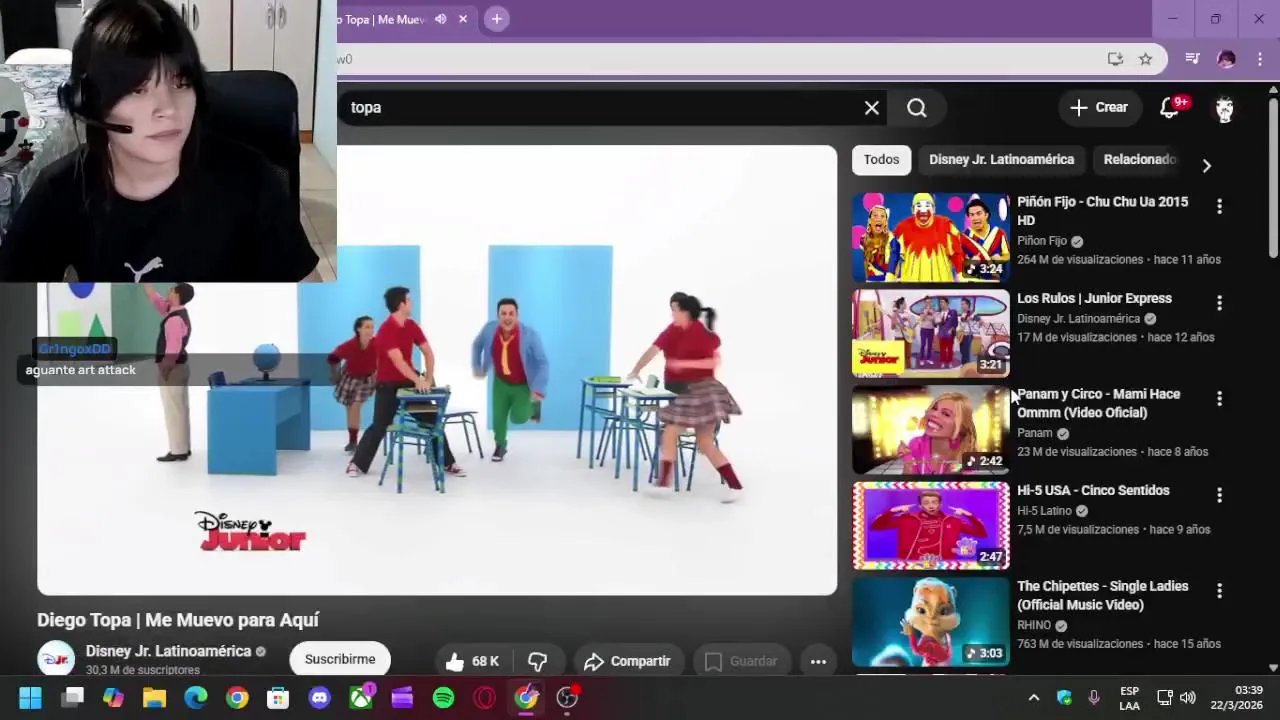Open Chrome media controls icon
1280x720 pixels.
tap(1192, 59)
